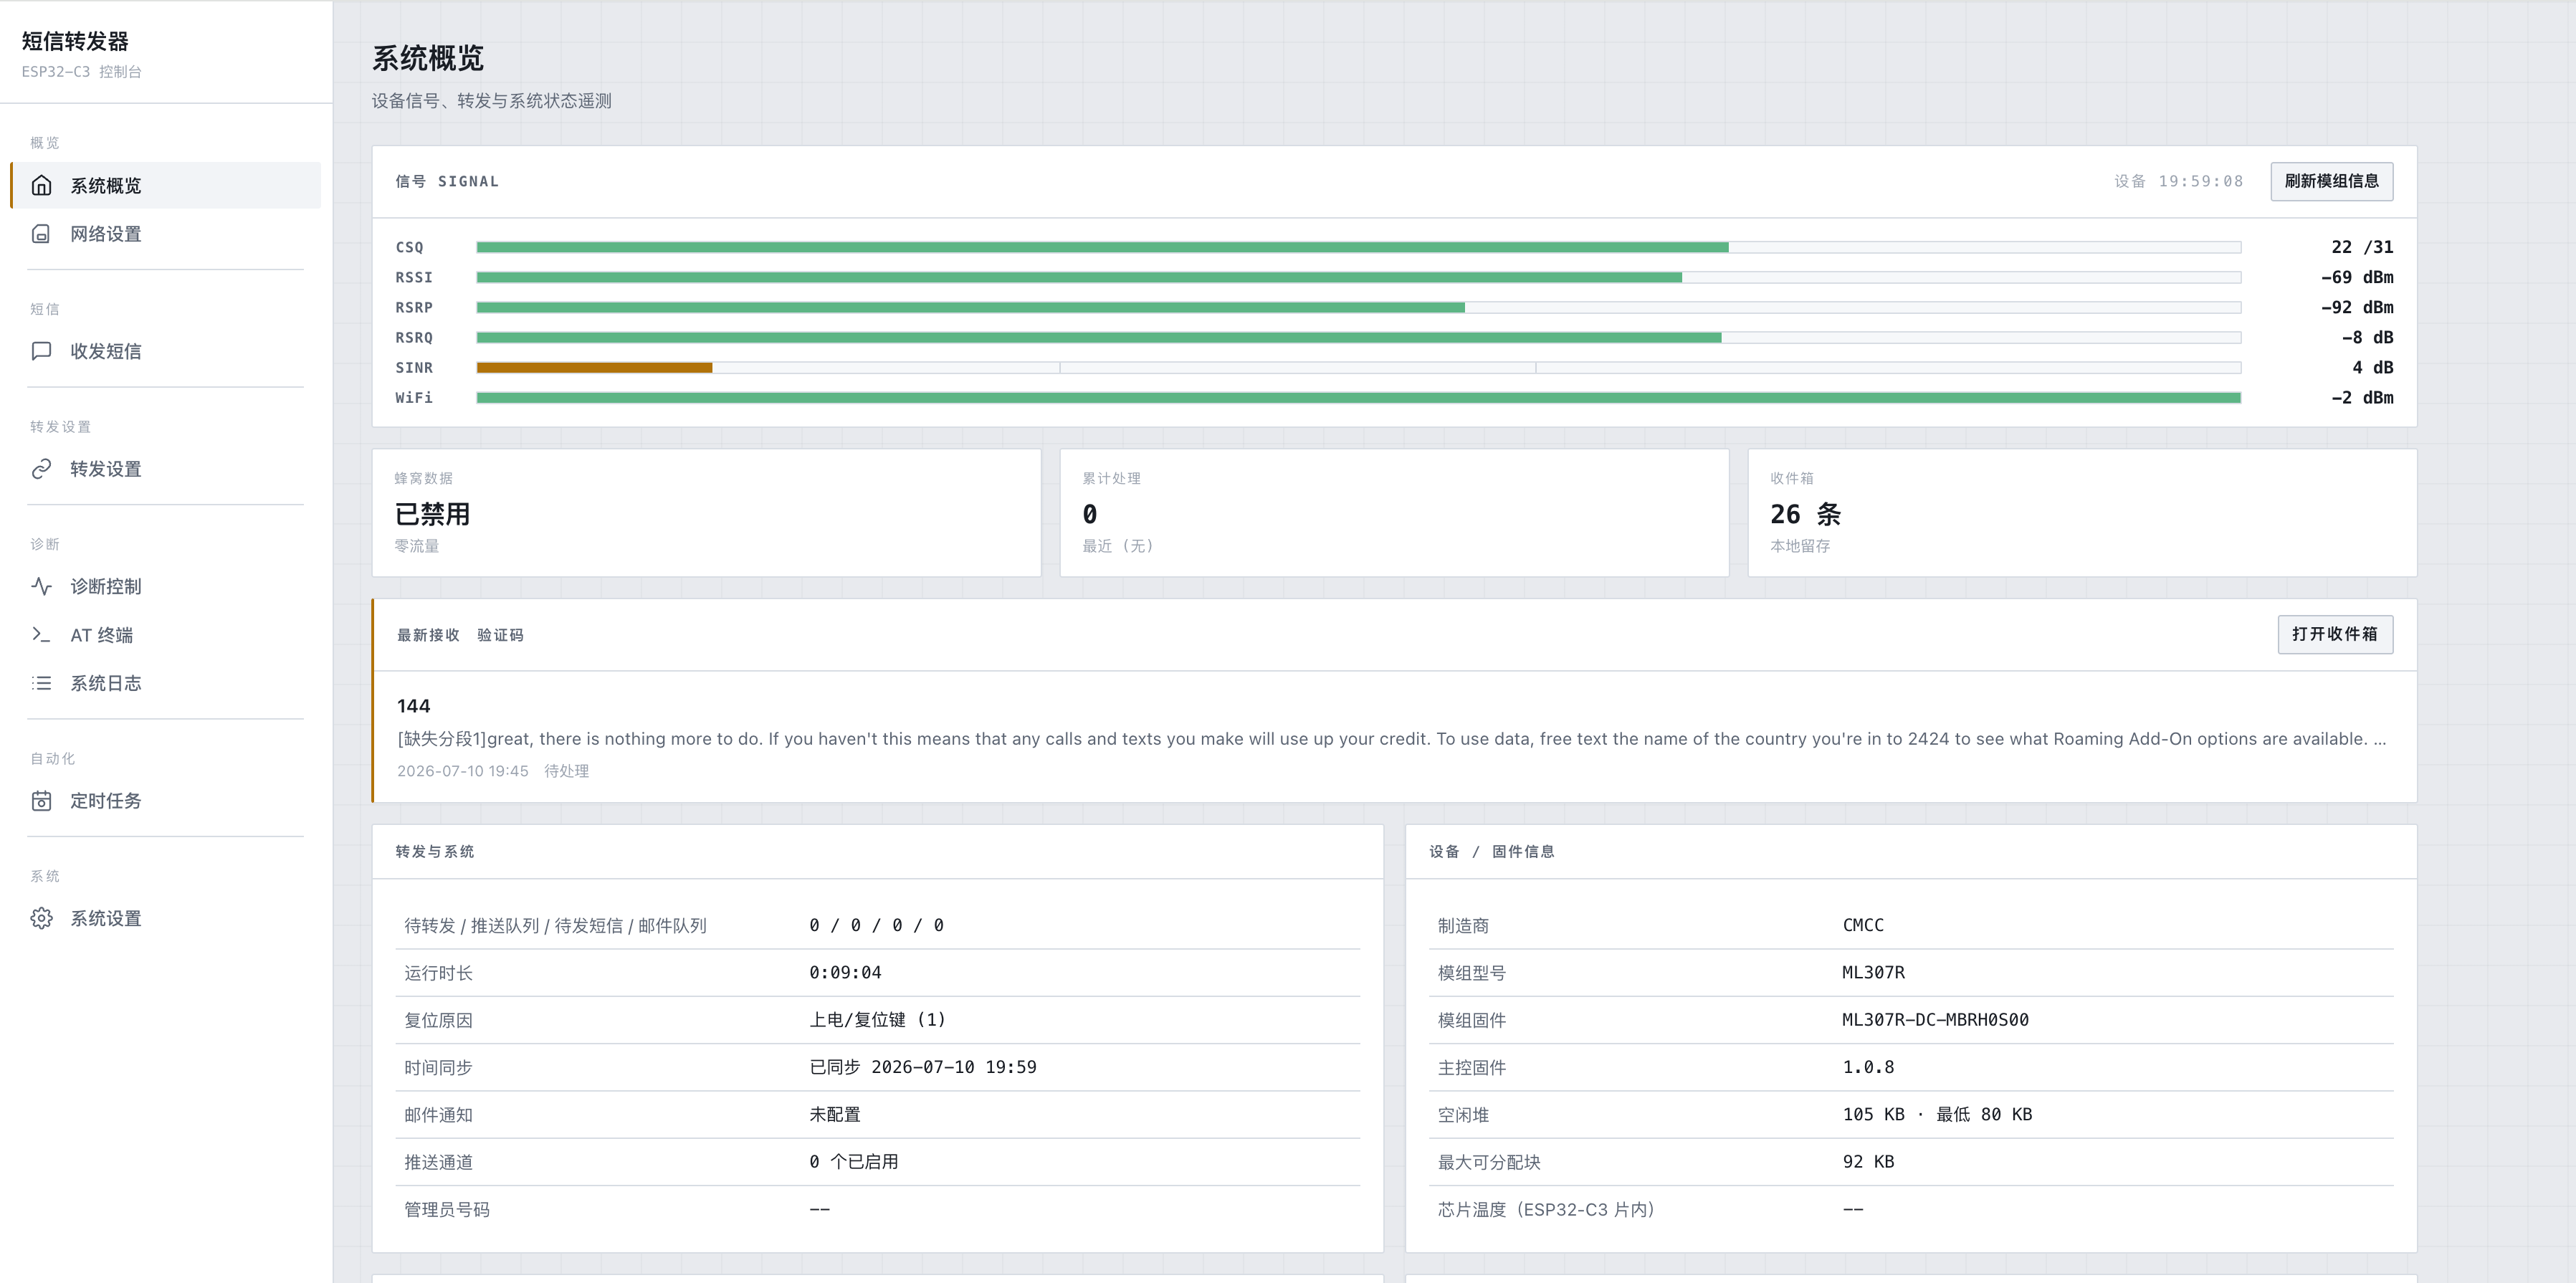Open the 系统概览 menu item
Image resolution: width=2576 pixels, height=1283 pixels.
coord(166,185)
